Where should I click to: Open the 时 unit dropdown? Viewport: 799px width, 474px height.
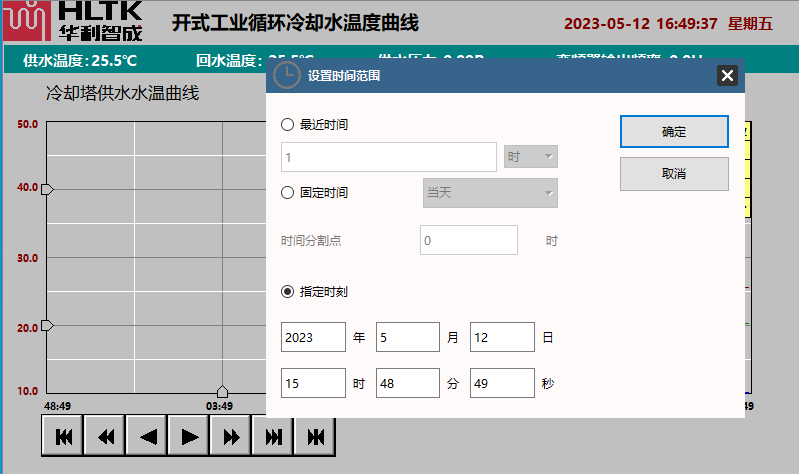[531, 157]
